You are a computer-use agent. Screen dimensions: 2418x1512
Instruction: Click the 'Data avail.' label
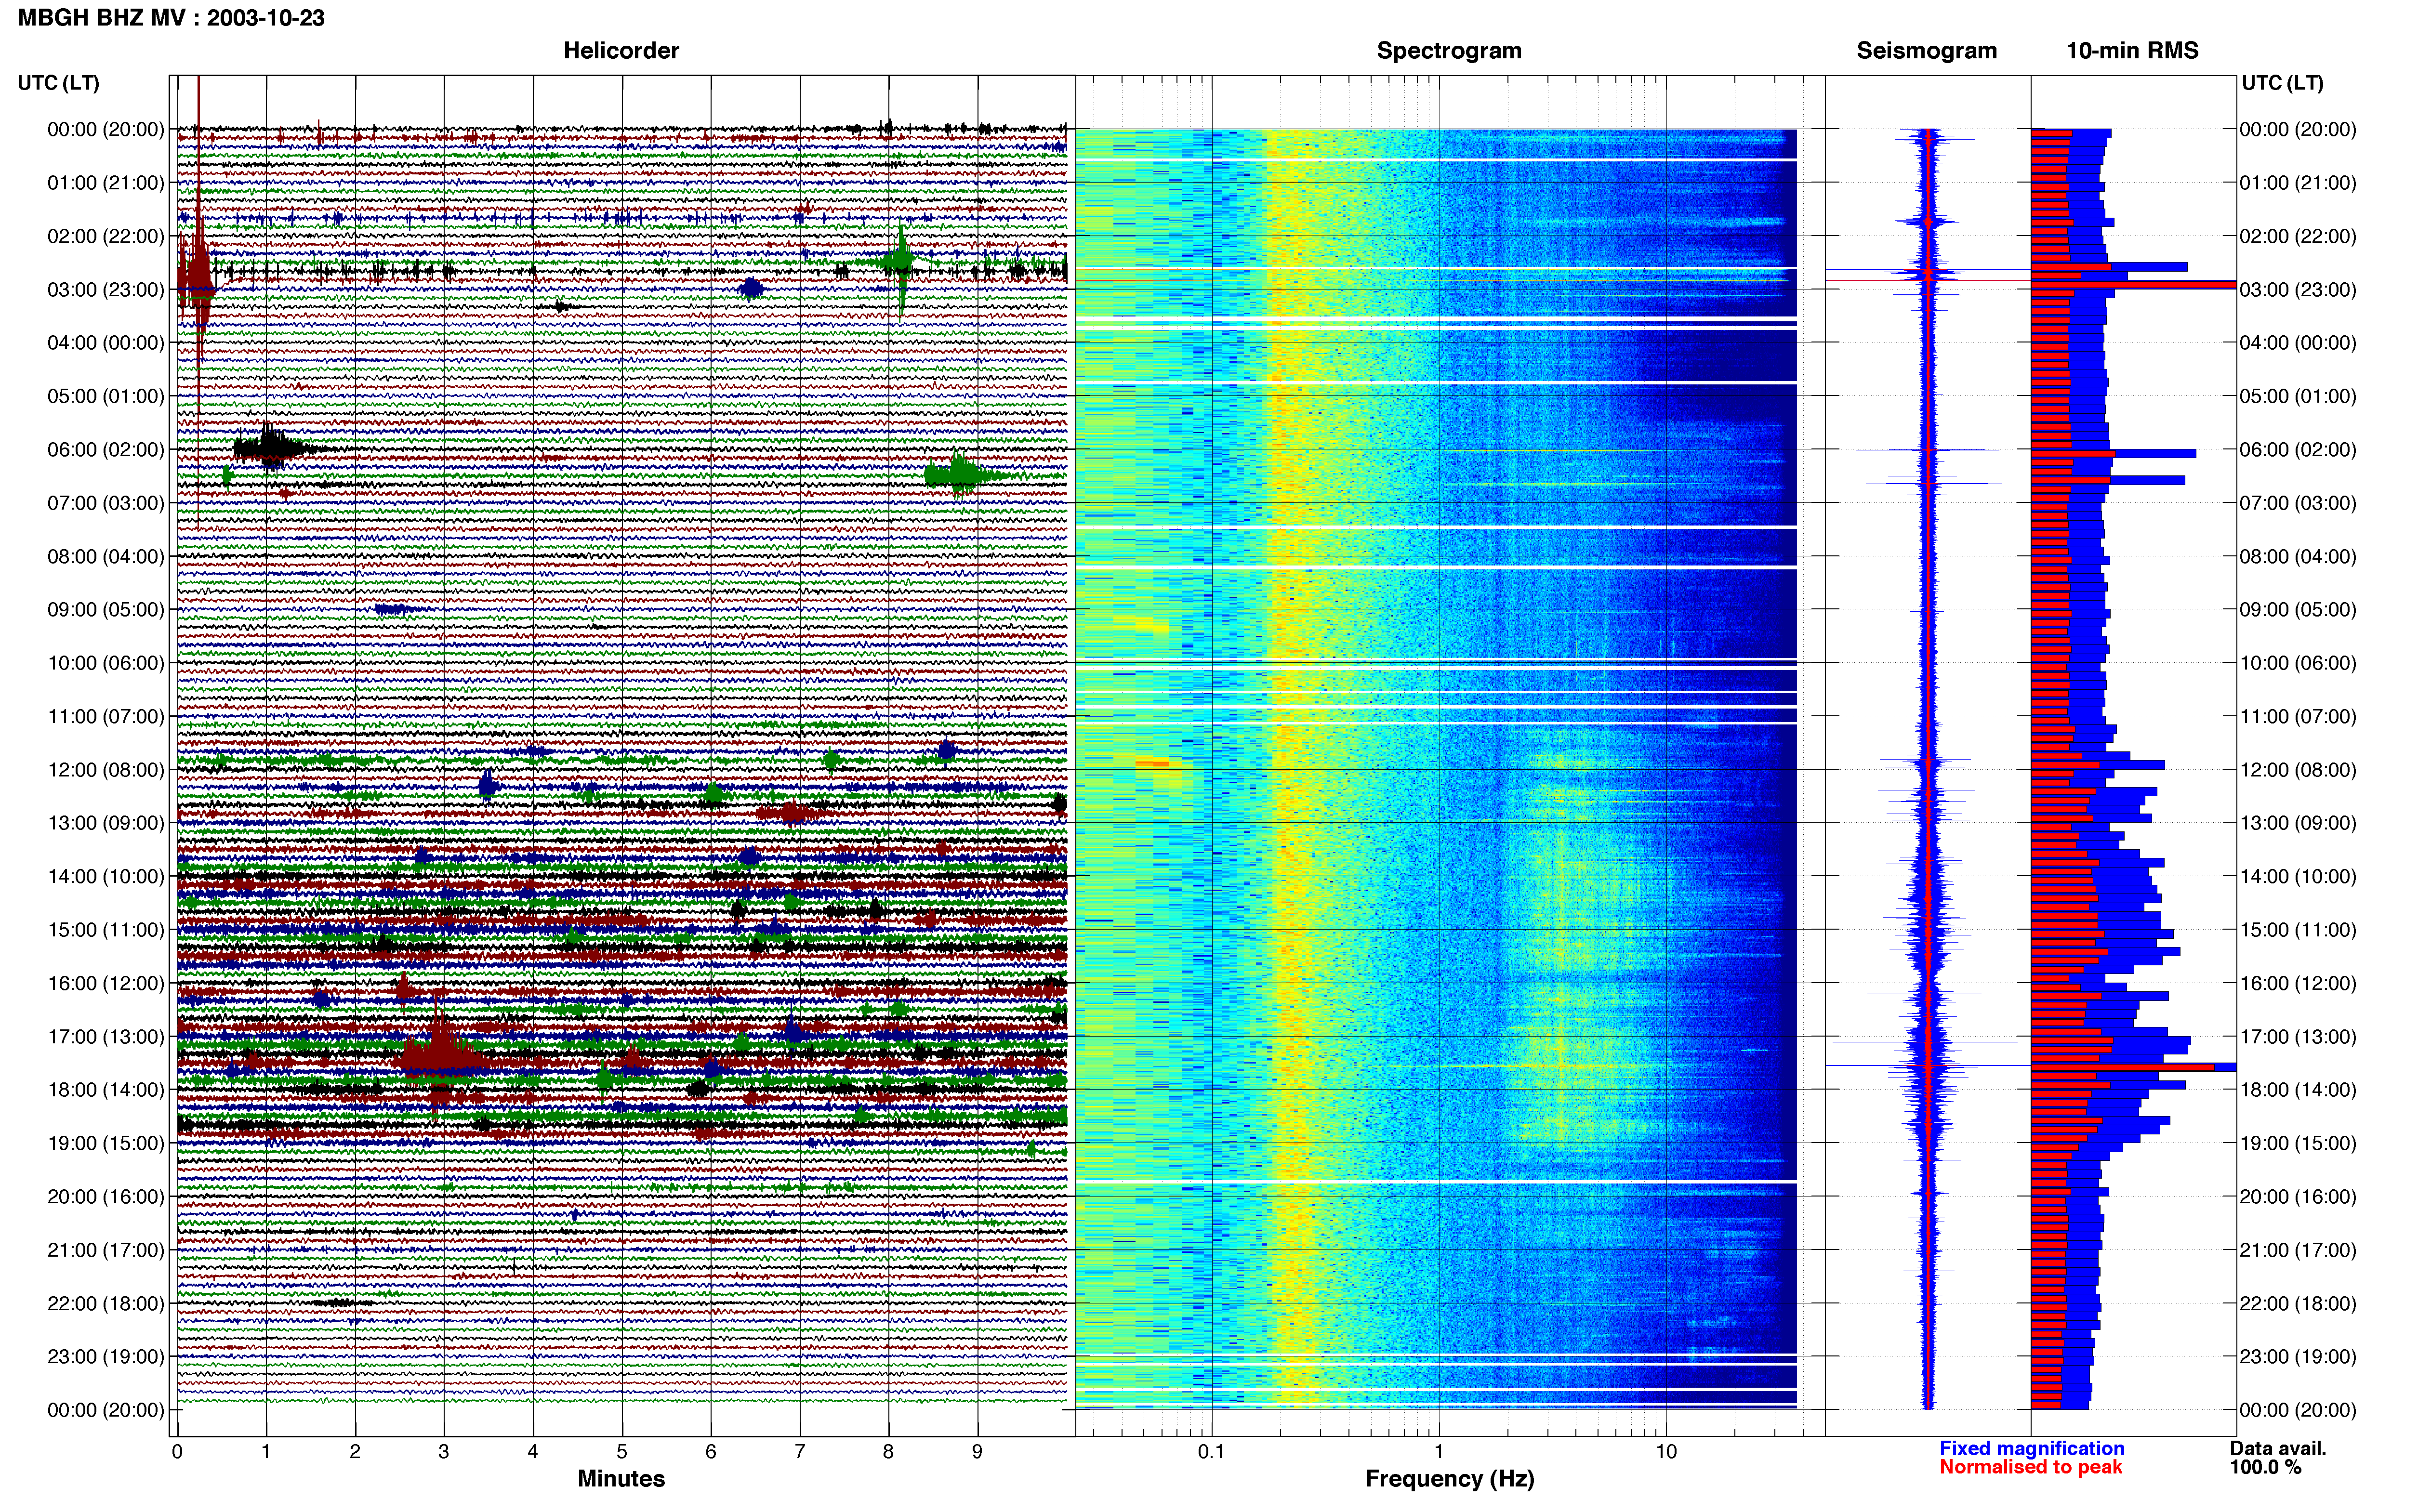[x=2278, y=1448]
